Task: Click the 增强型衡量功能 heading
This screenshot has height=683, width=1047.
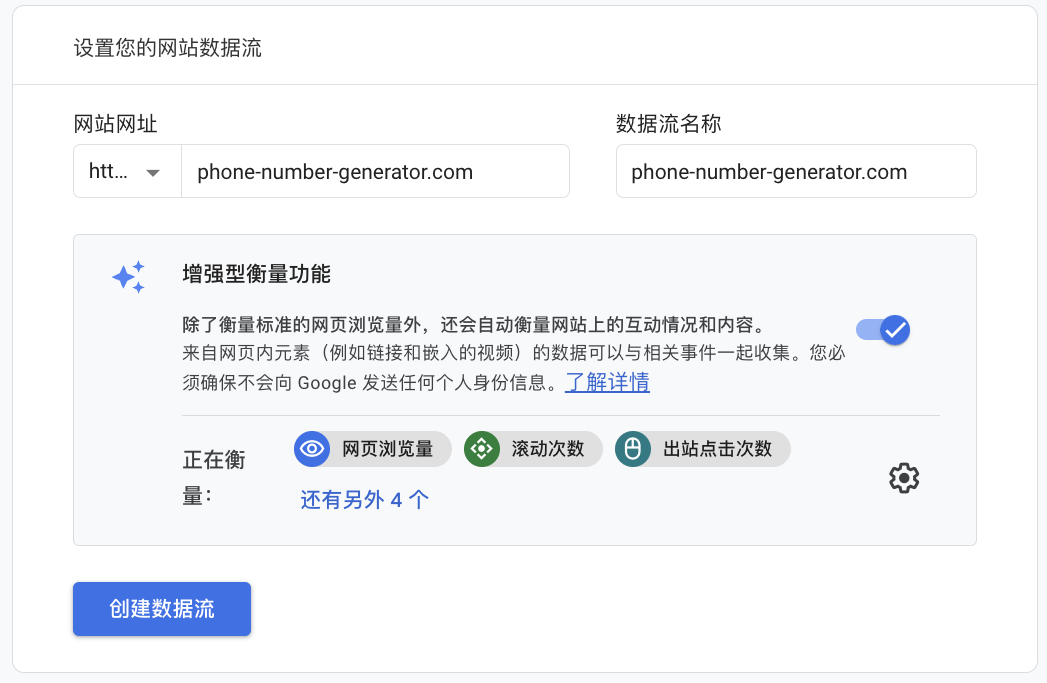Action: coord(257,273)
